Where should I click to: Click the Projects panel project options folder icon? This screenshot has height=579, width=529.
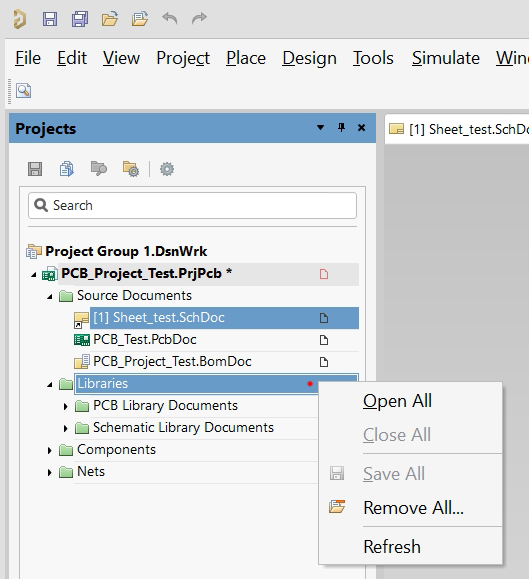point(131,169)
